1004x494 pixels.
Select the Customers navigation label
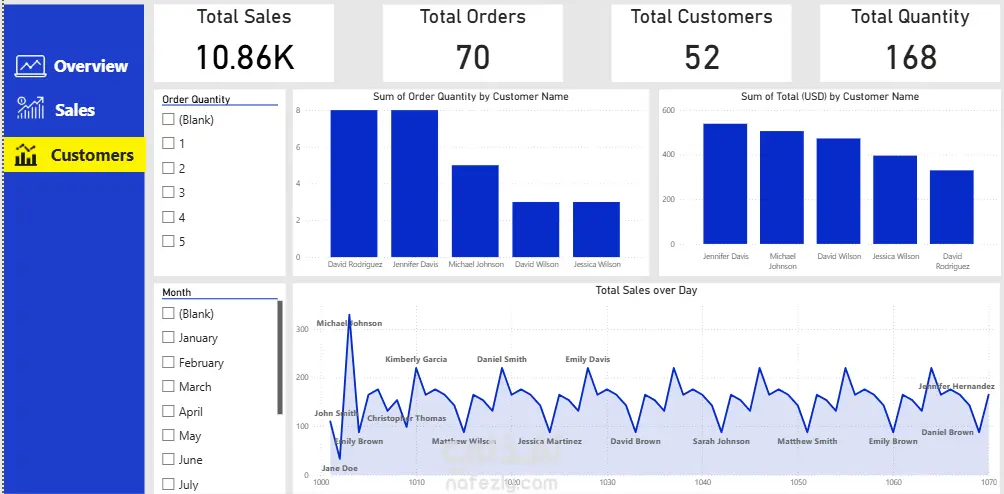pos(92,155)
